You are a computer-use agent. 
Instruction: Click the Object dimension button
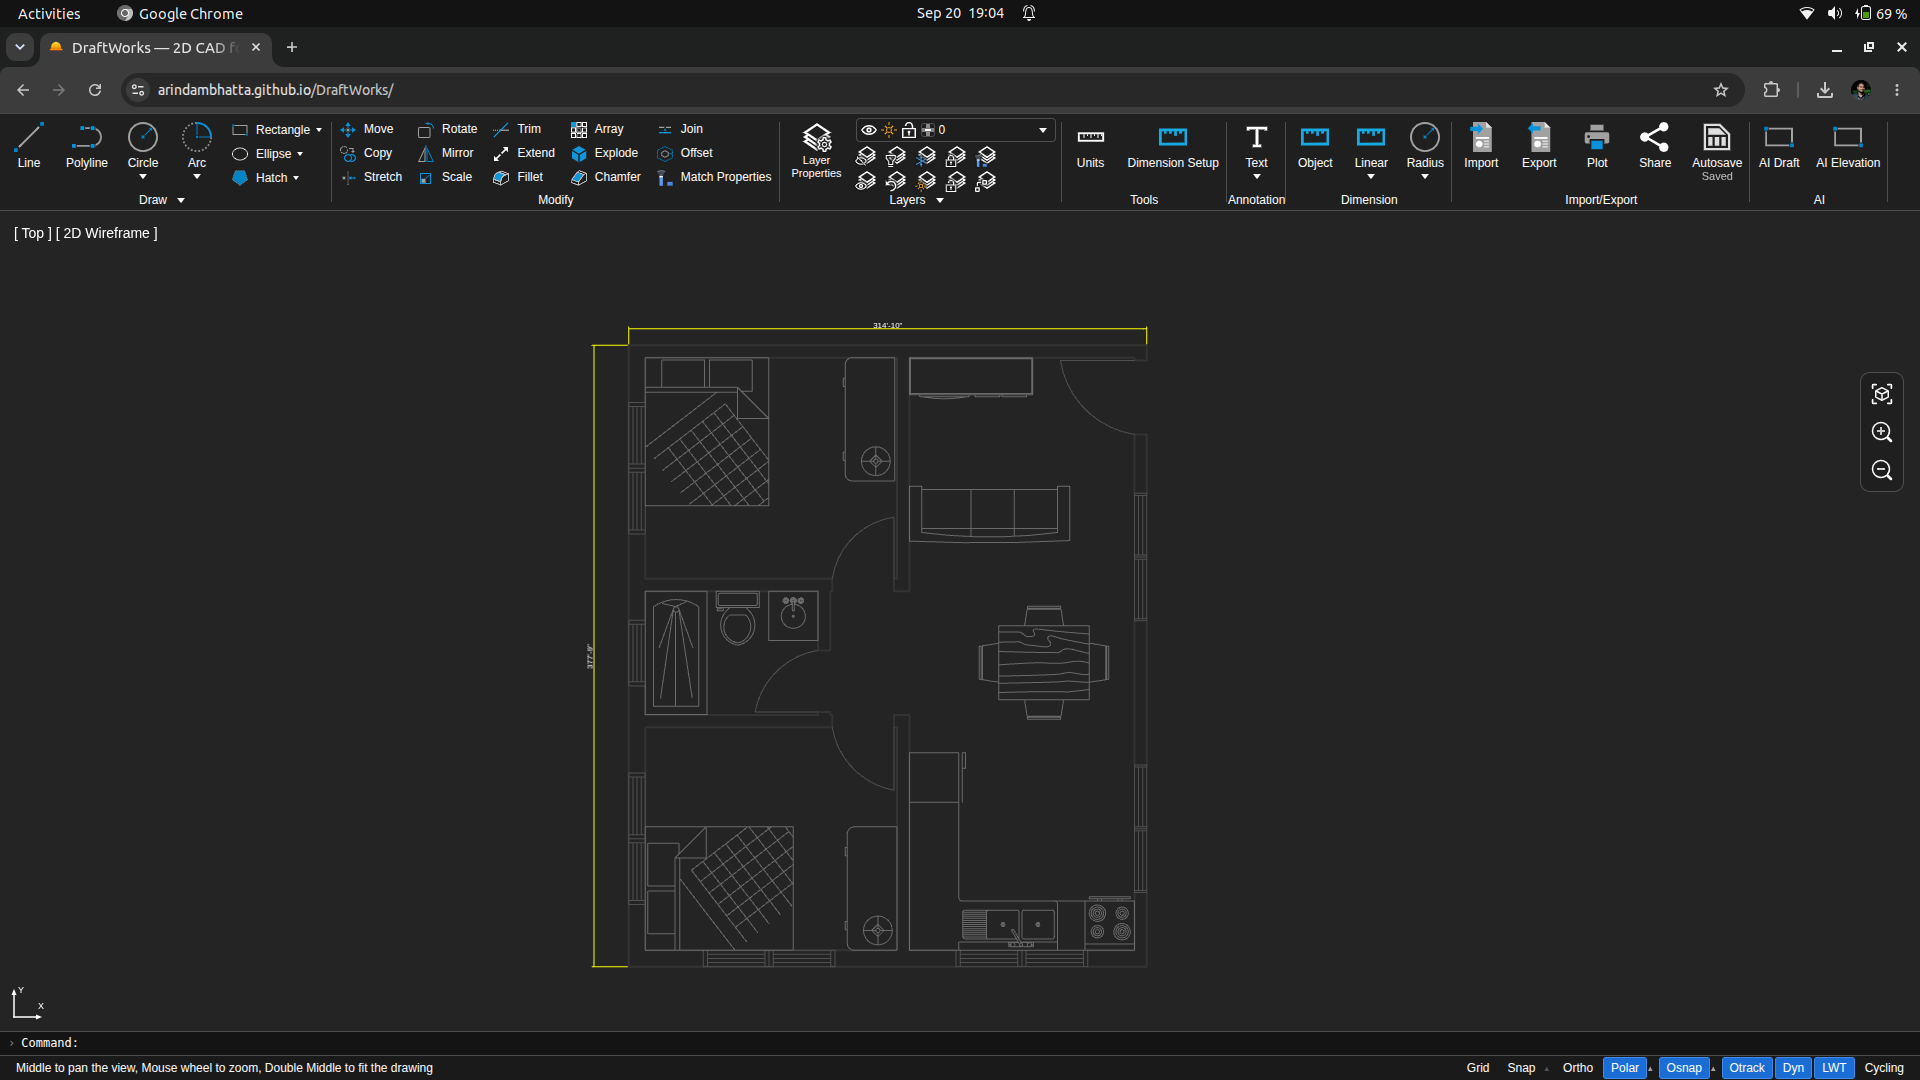click(1315, 146)
